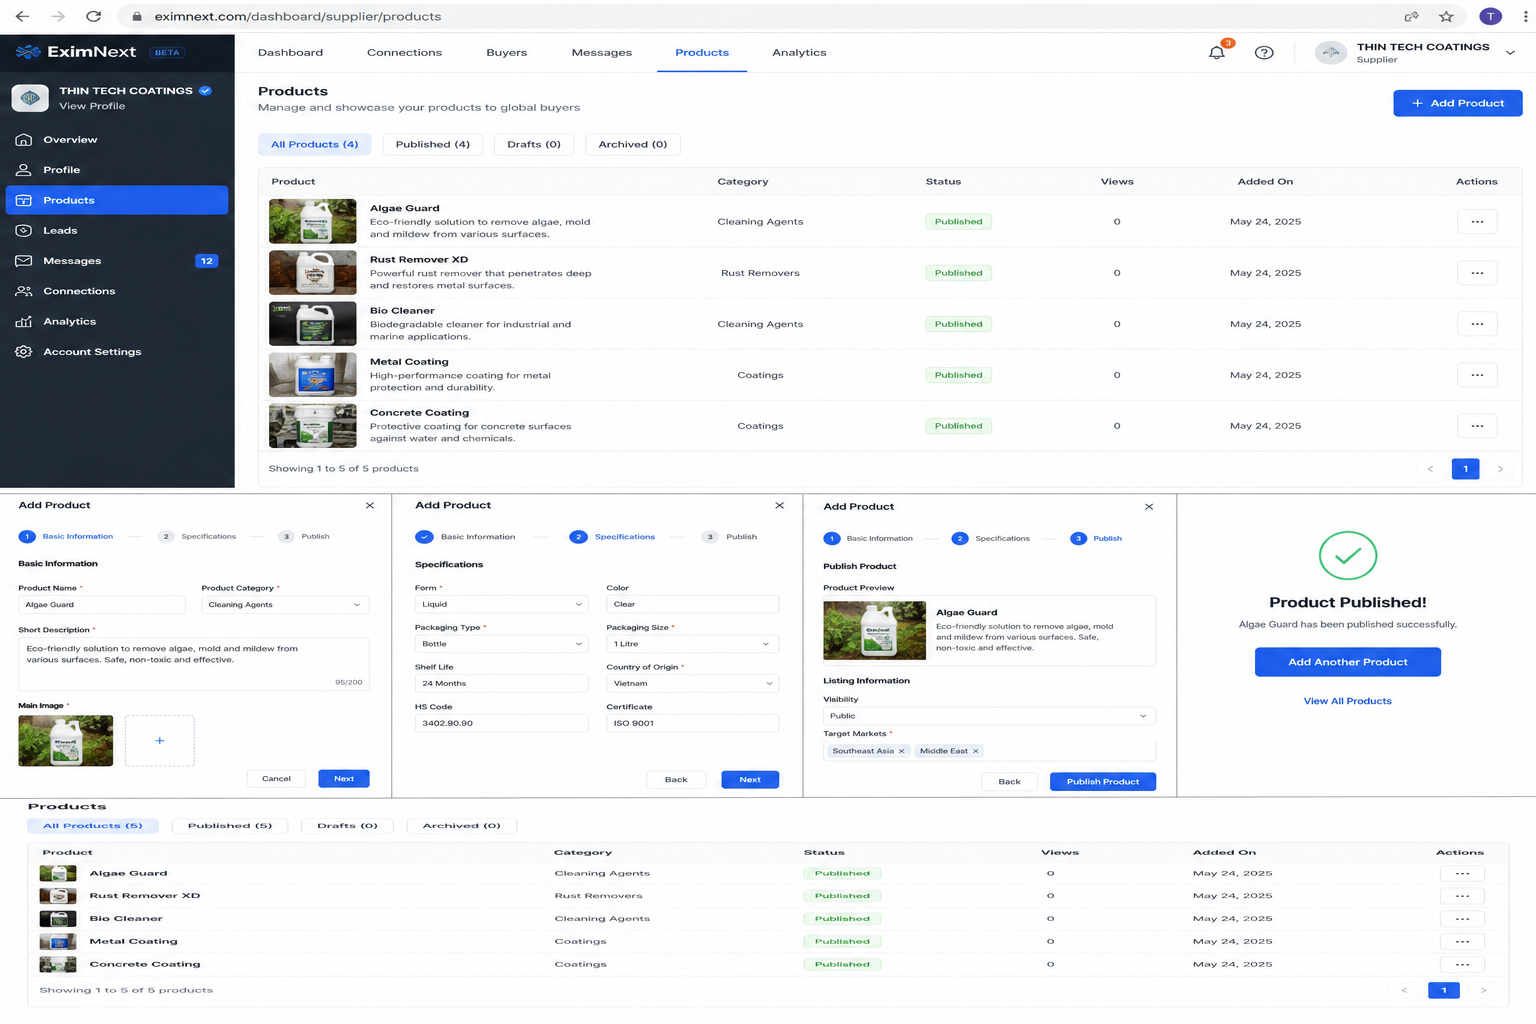The width and height of the screenshot is (1536, 1024).
Task: Follow the View All Products link
Action: [1348, 701]
